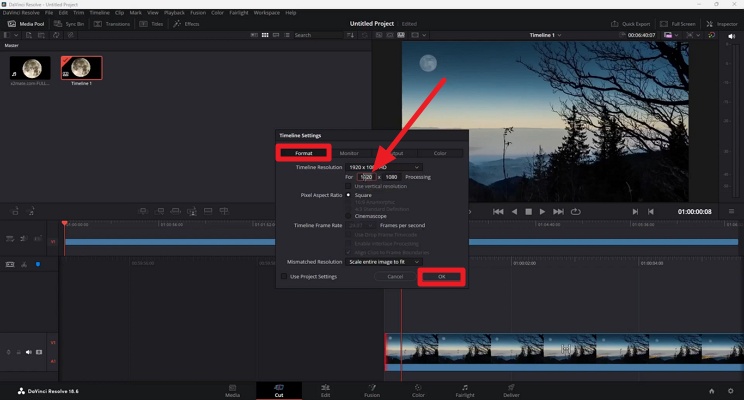
Task: Mute audio with the speaker icon
Action: (731, 36)
